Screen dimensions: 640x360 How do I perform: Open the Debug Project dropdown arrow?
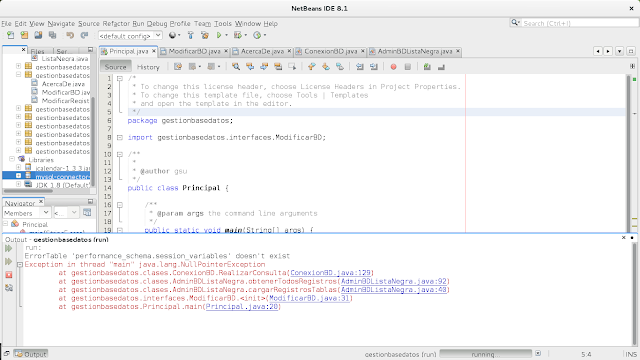pos(246,35)
